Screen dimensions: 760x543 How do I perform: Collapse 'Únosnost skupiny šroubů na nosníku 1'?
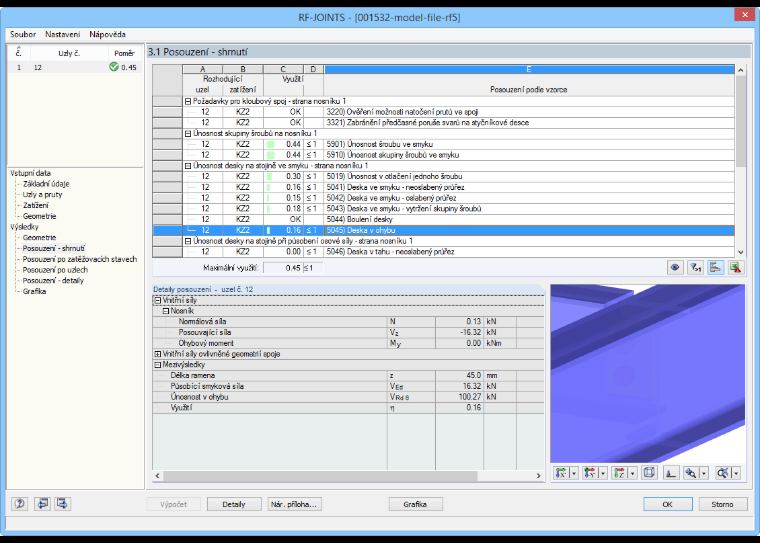[188, 133]
